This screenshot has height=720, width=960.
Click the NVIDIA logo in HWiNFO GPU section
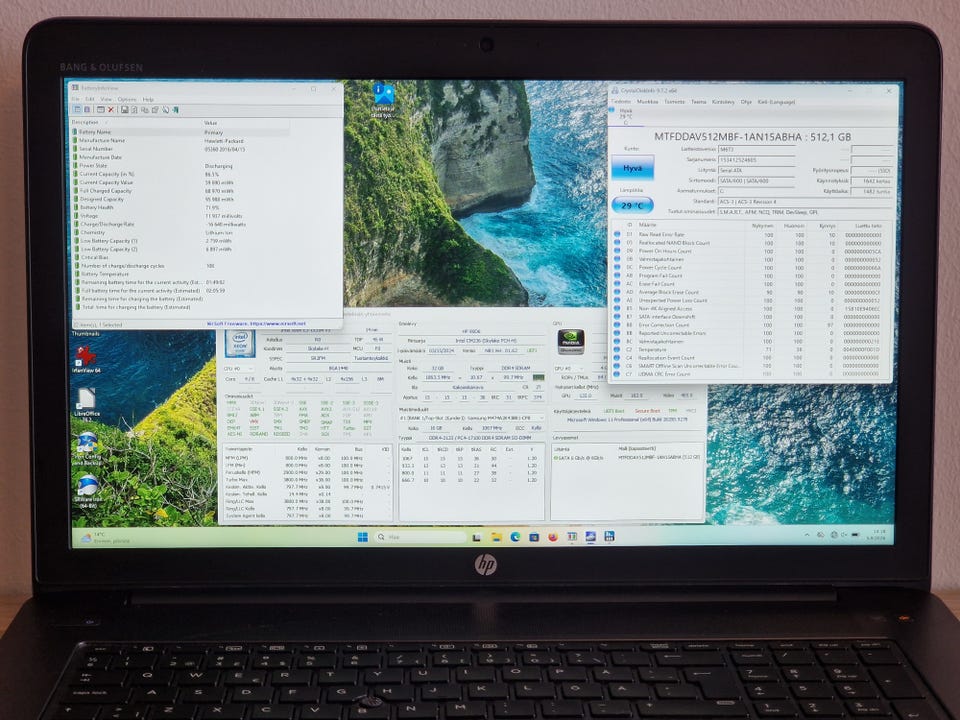click(570, 342)
